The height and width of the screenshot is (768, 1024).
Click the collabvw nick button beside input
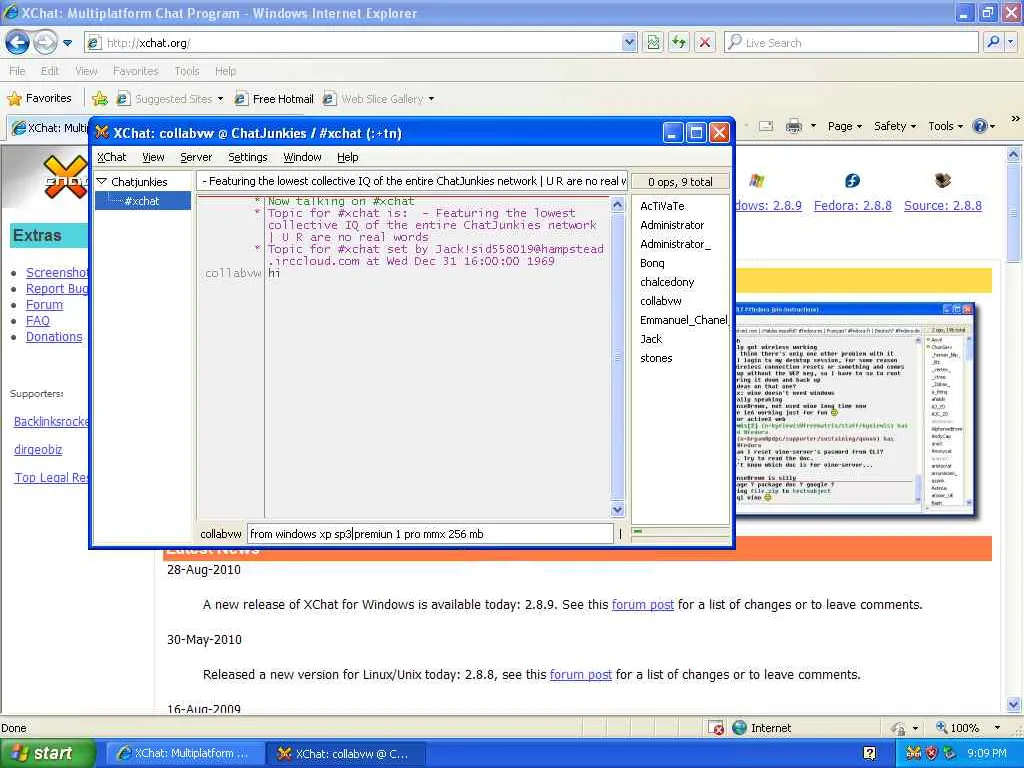click(x=221, y=534)
